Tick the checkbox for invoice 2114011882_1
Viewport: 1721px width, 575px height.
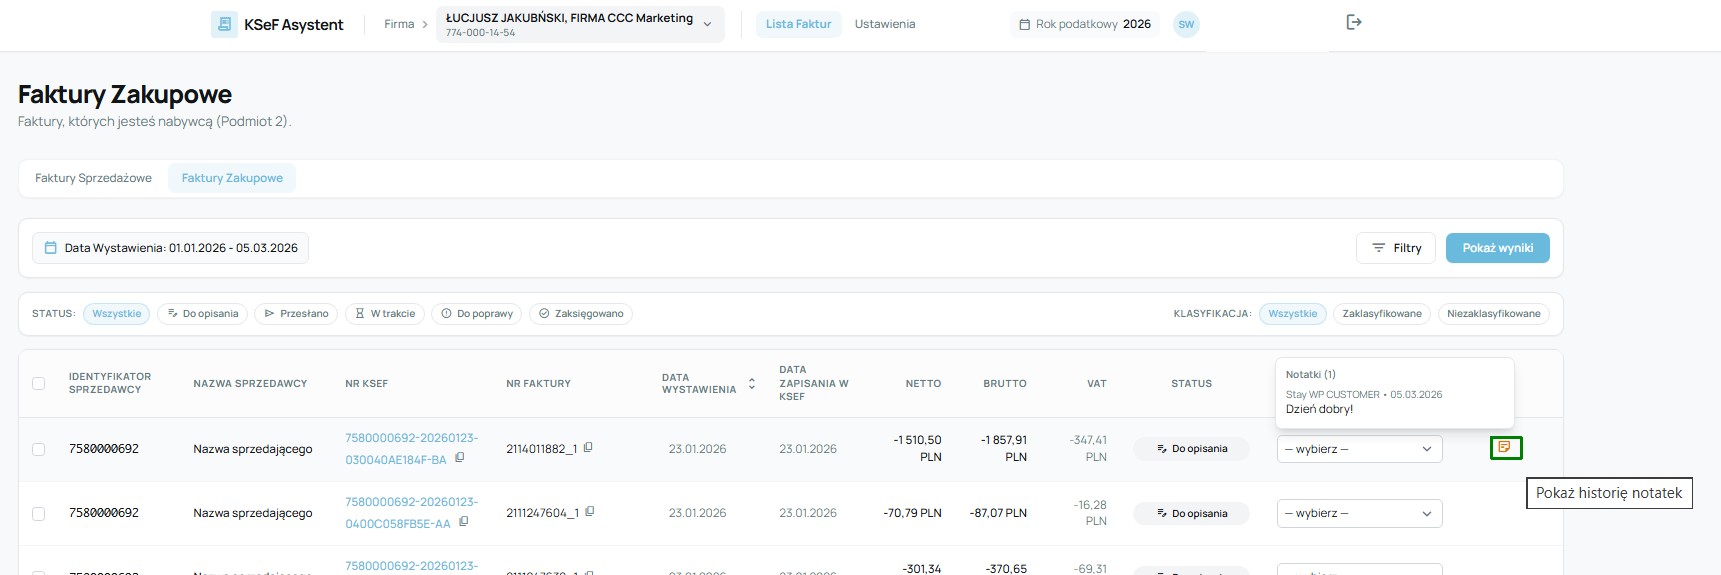tap(38, 449)
